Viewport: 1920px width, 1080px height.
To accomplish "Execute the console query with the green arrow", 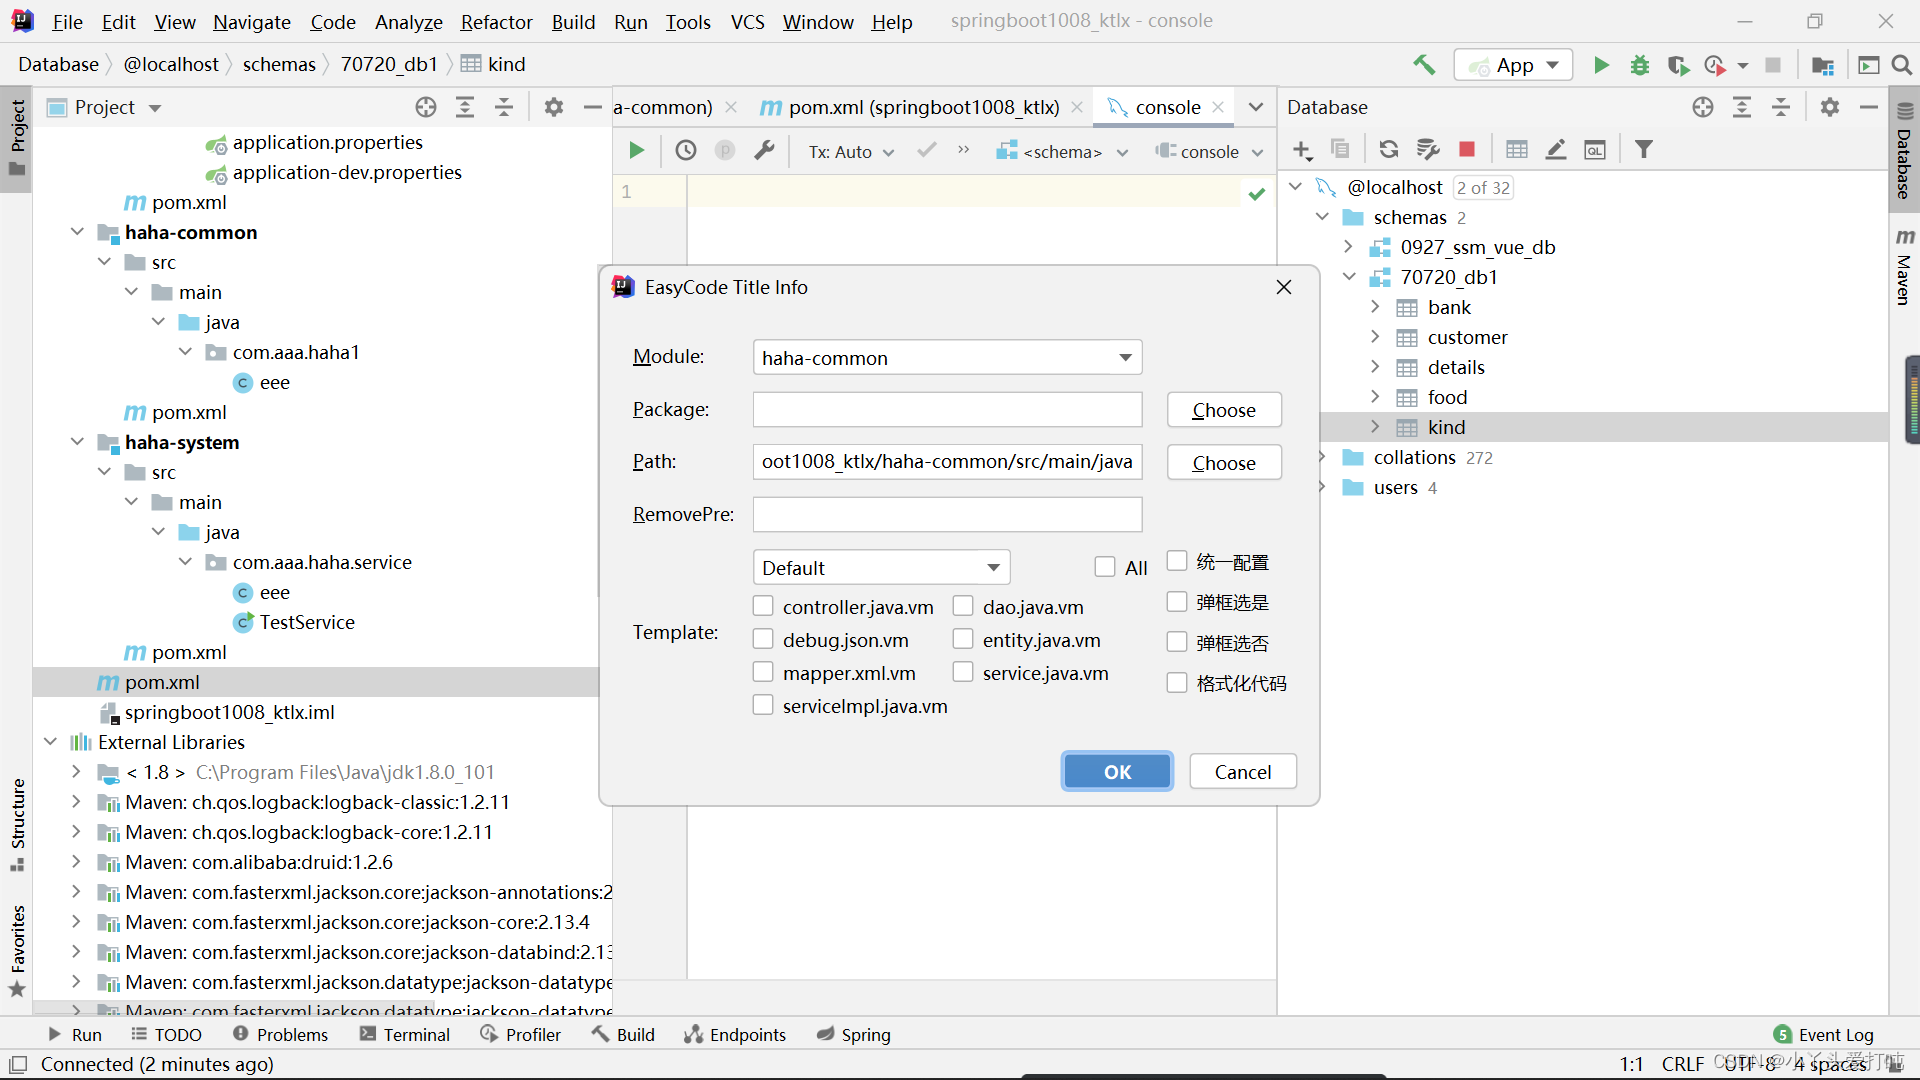I will [636, 150].
